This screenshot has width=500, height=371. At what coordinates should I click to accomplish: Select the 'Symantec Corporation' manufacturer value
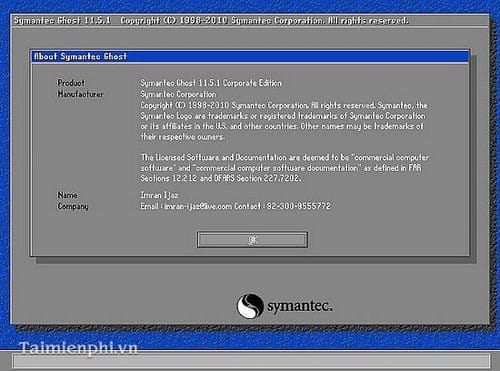(178, 94)
